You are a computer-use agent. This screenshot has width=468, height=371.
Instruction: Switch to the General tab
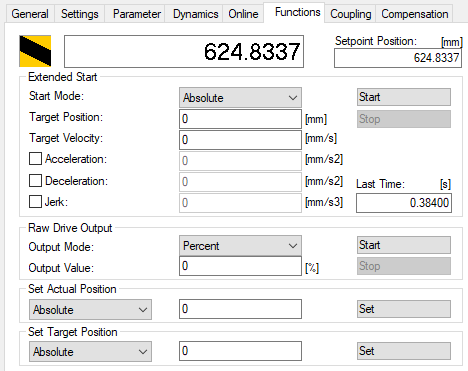[30, 14]
